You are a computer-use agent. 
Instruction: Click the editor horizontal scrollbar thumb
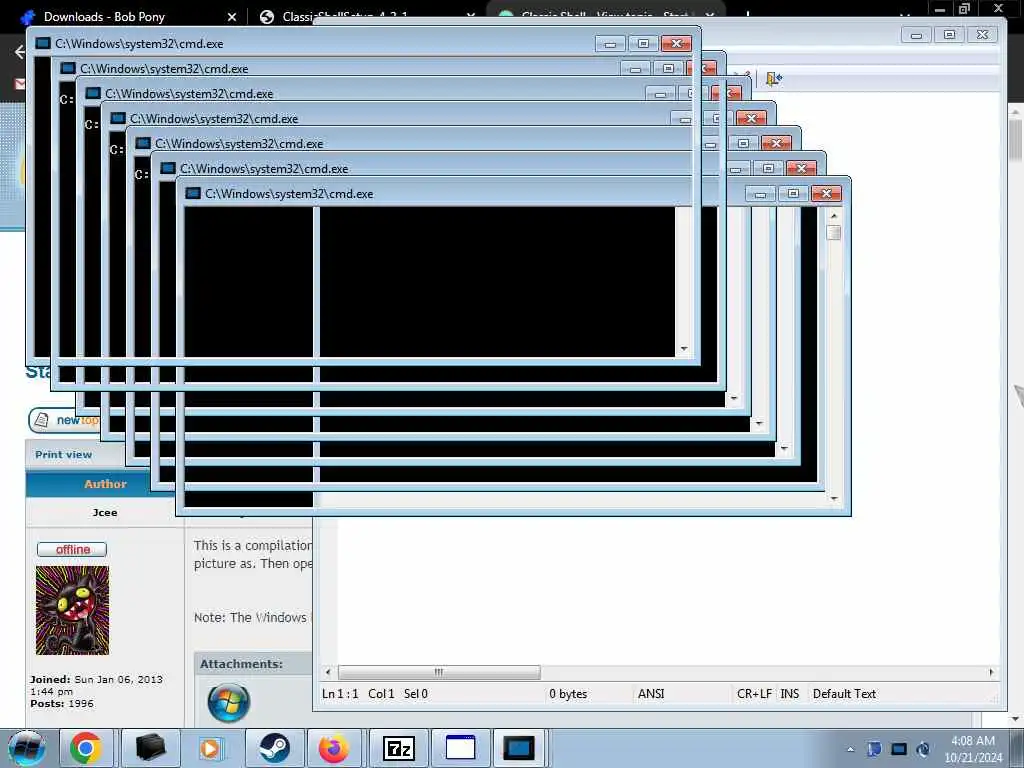point(439,672)
